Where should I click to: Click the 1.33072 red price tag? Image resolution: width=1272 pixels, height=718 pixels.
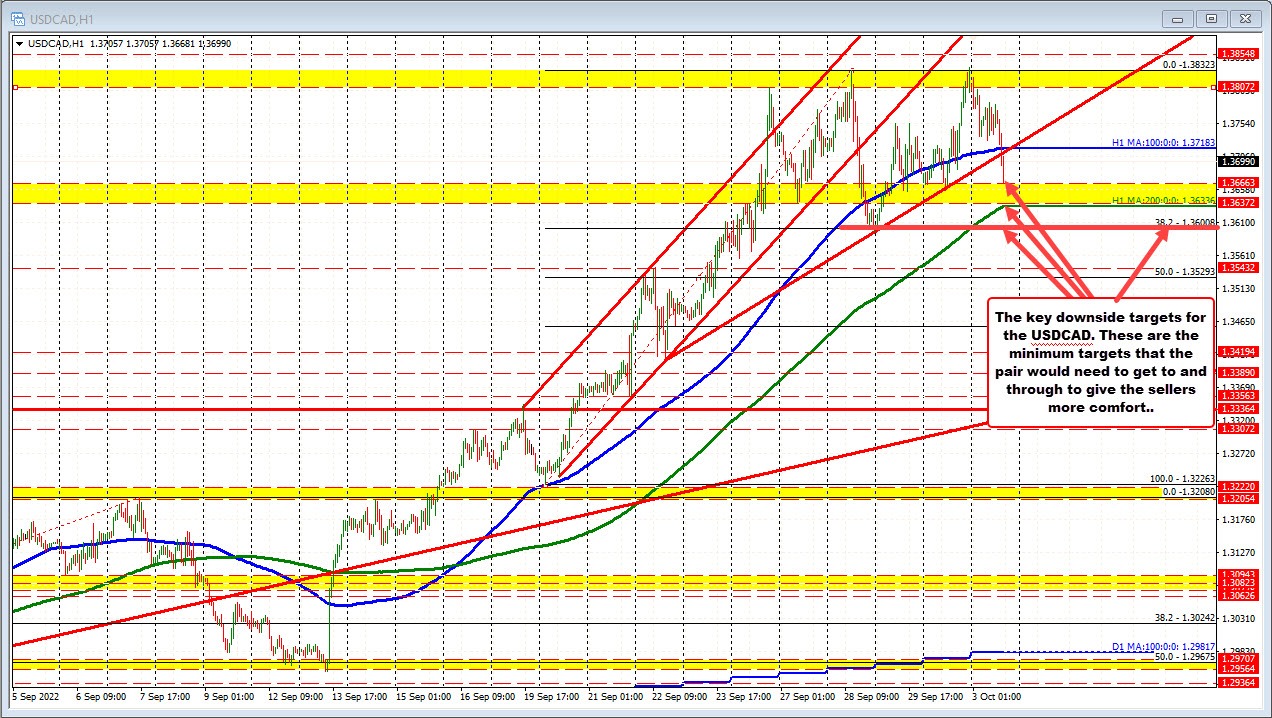click(x=1239, y=428)
